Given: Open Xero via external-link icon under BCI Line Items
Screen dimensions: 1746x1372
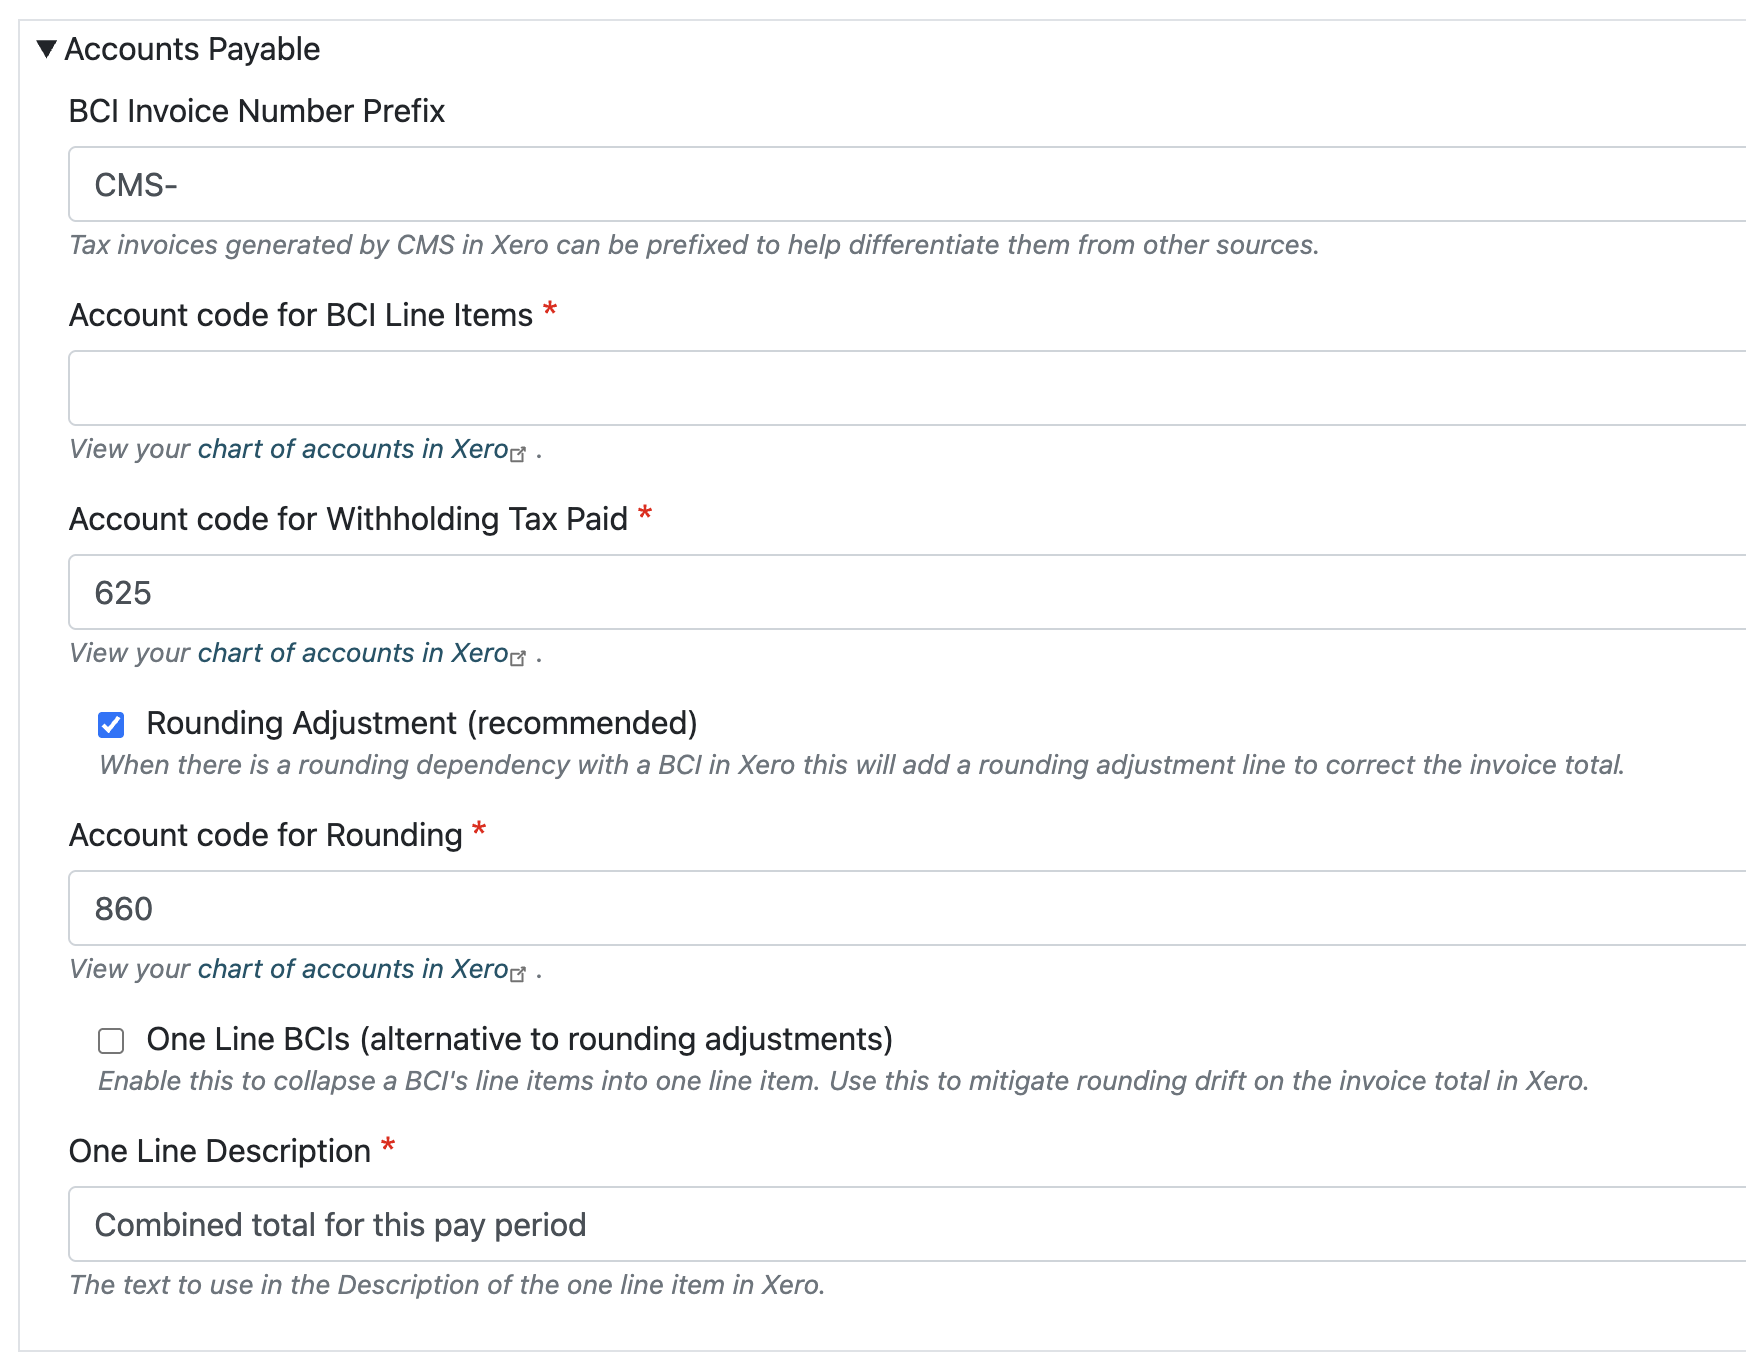Looking at the screenshot, I should [x=519, y=453].
